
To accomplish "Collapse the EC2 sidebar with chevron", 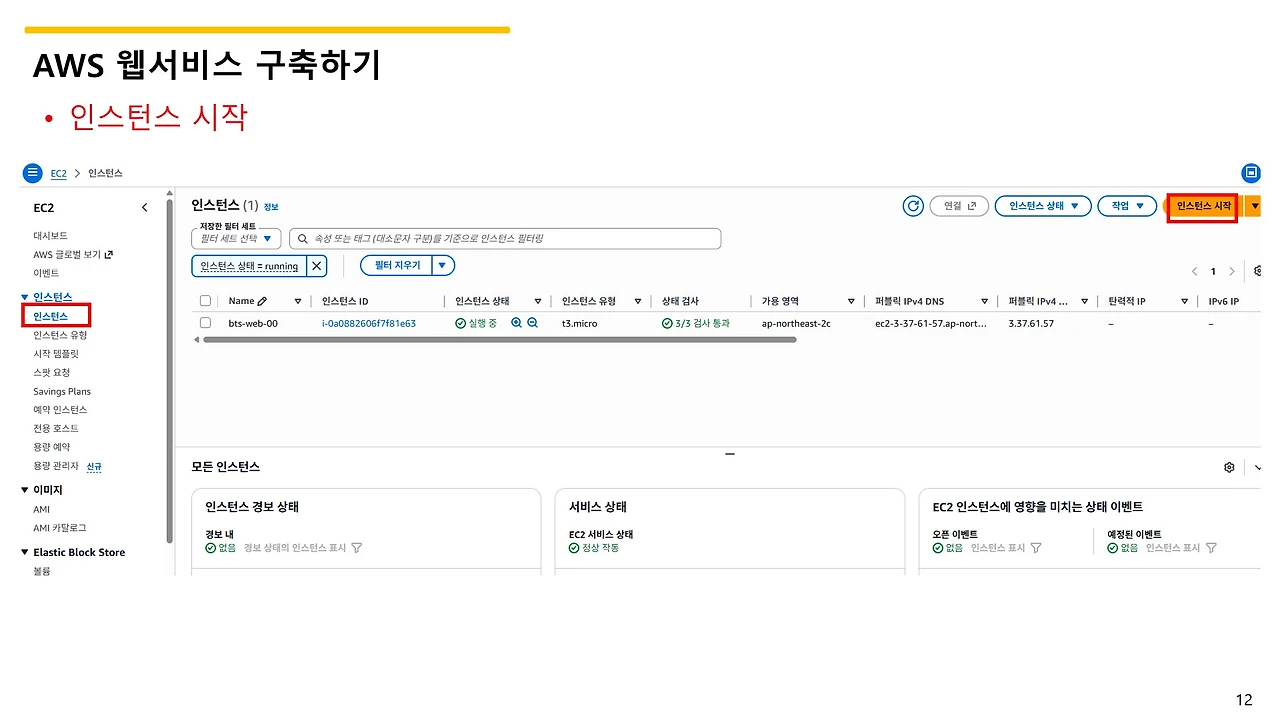I will pyautogui.click(x=144, y=207).
